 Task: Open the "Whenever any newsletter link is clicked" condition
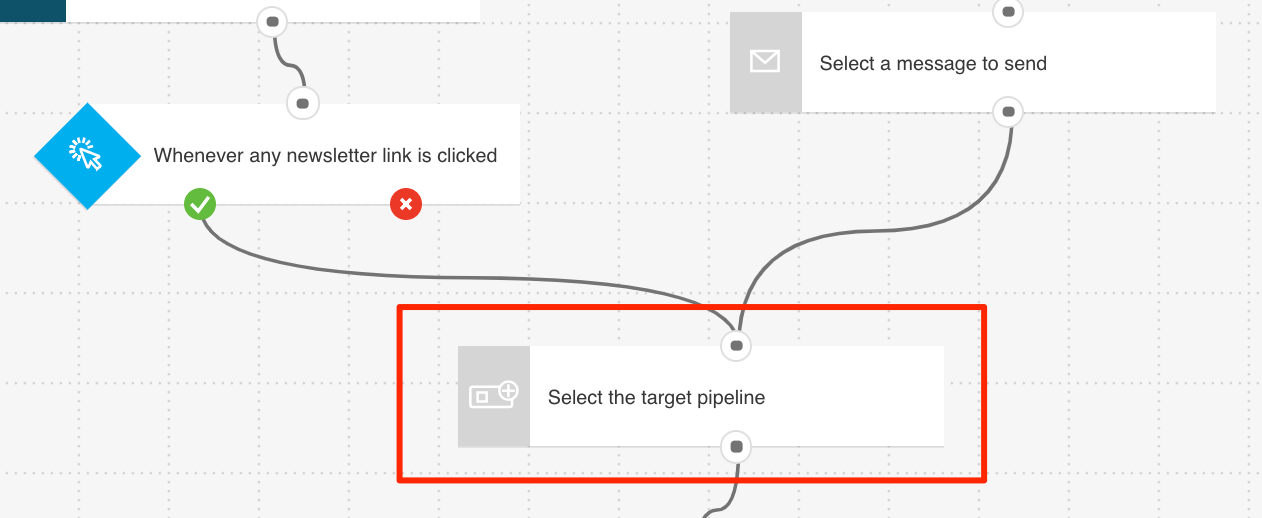325,156
